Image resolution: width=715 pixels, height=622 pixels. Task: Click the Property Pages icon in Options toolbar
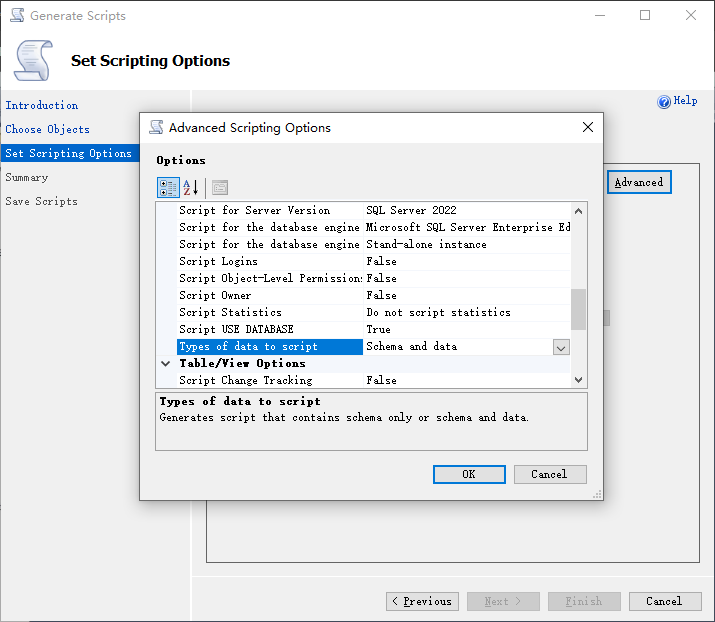pyautogui.click(x=219, y=187)
